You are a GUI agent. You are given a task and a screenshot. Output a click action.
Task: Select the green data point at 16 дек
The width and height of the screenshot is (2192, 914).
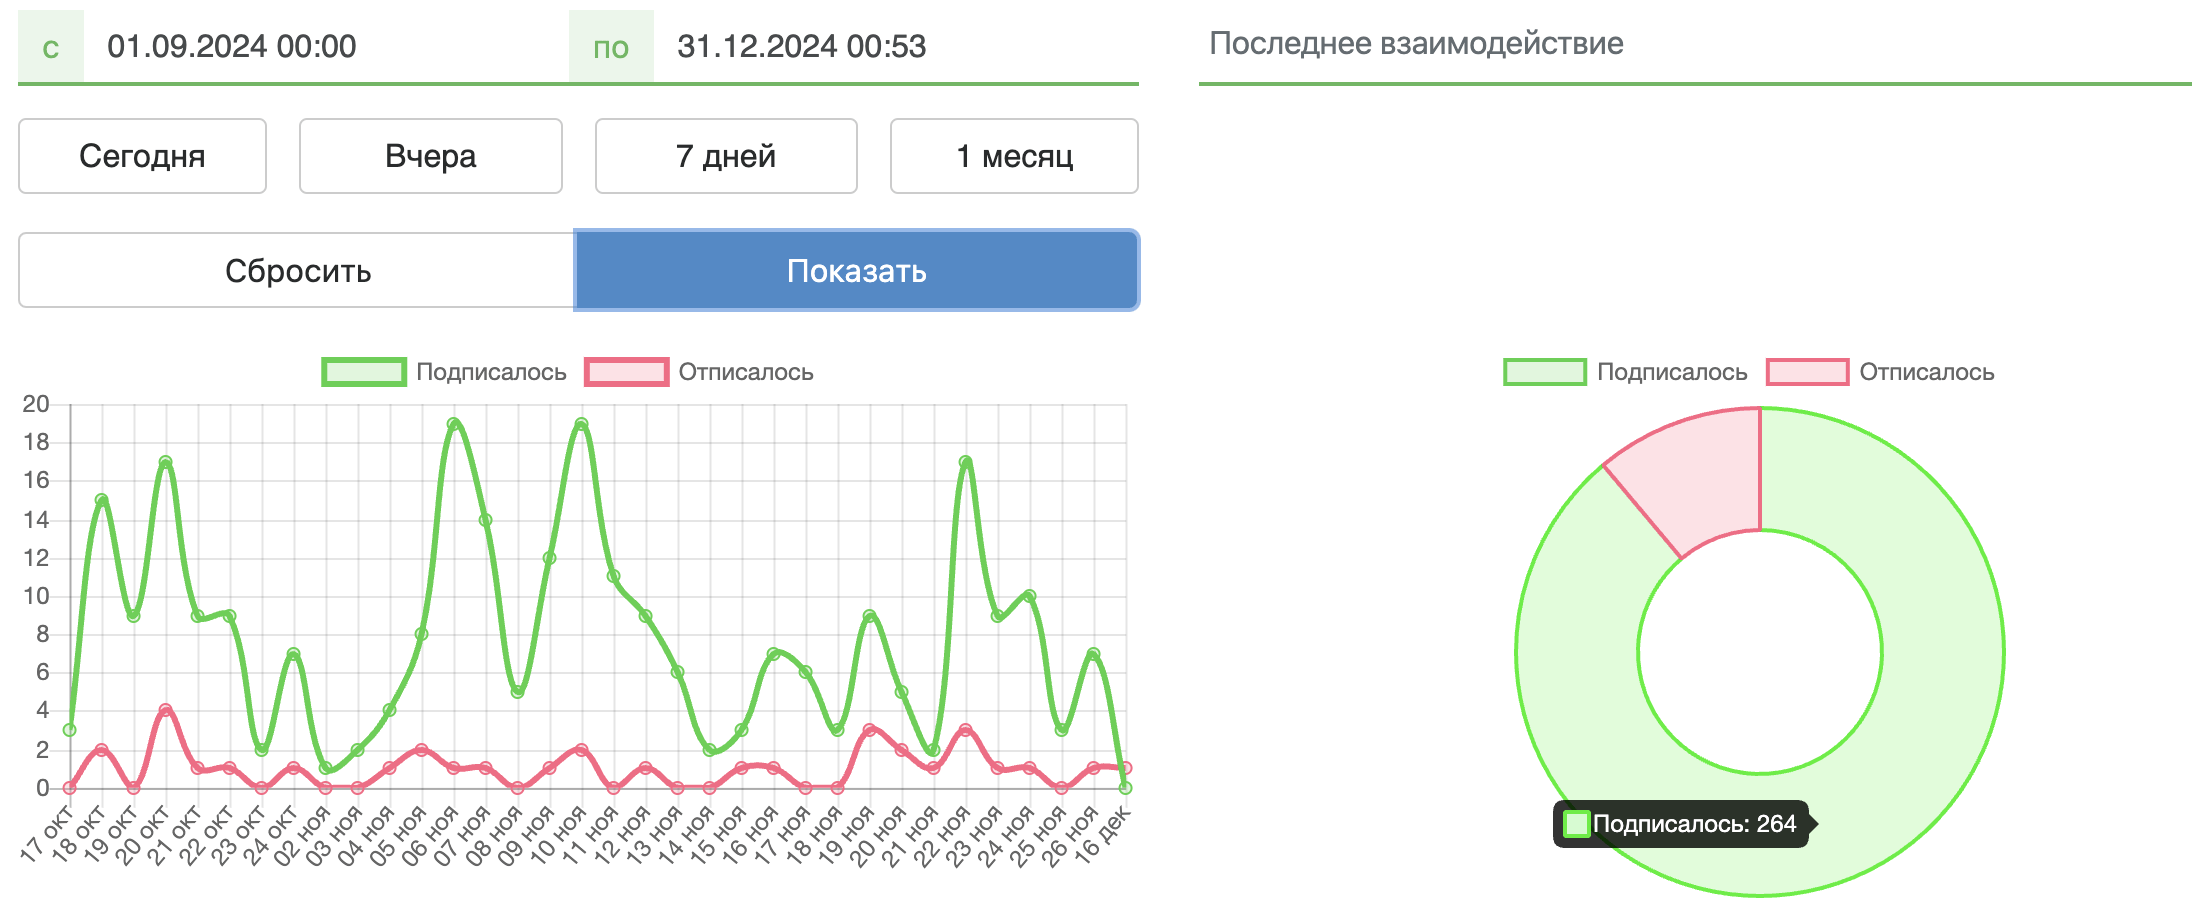(x=1126, y=788)
